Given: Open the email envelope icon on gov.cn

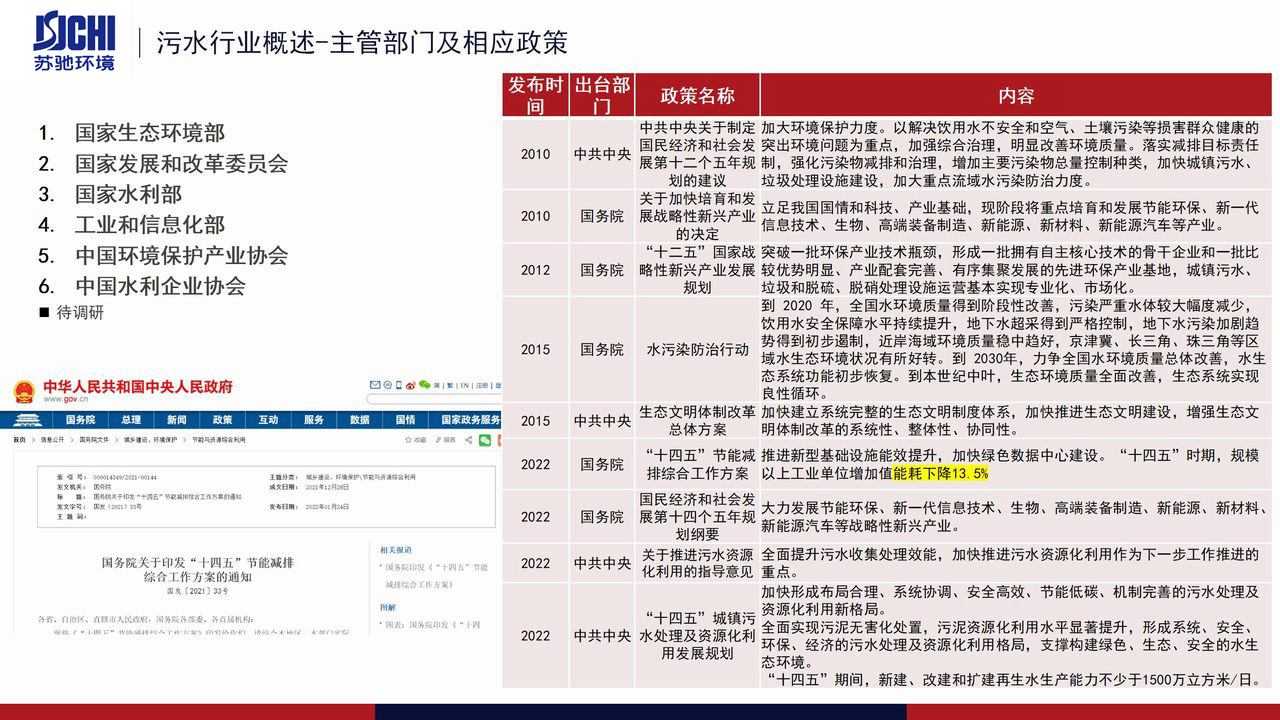Looking at the screenshot, I should 375,385.
